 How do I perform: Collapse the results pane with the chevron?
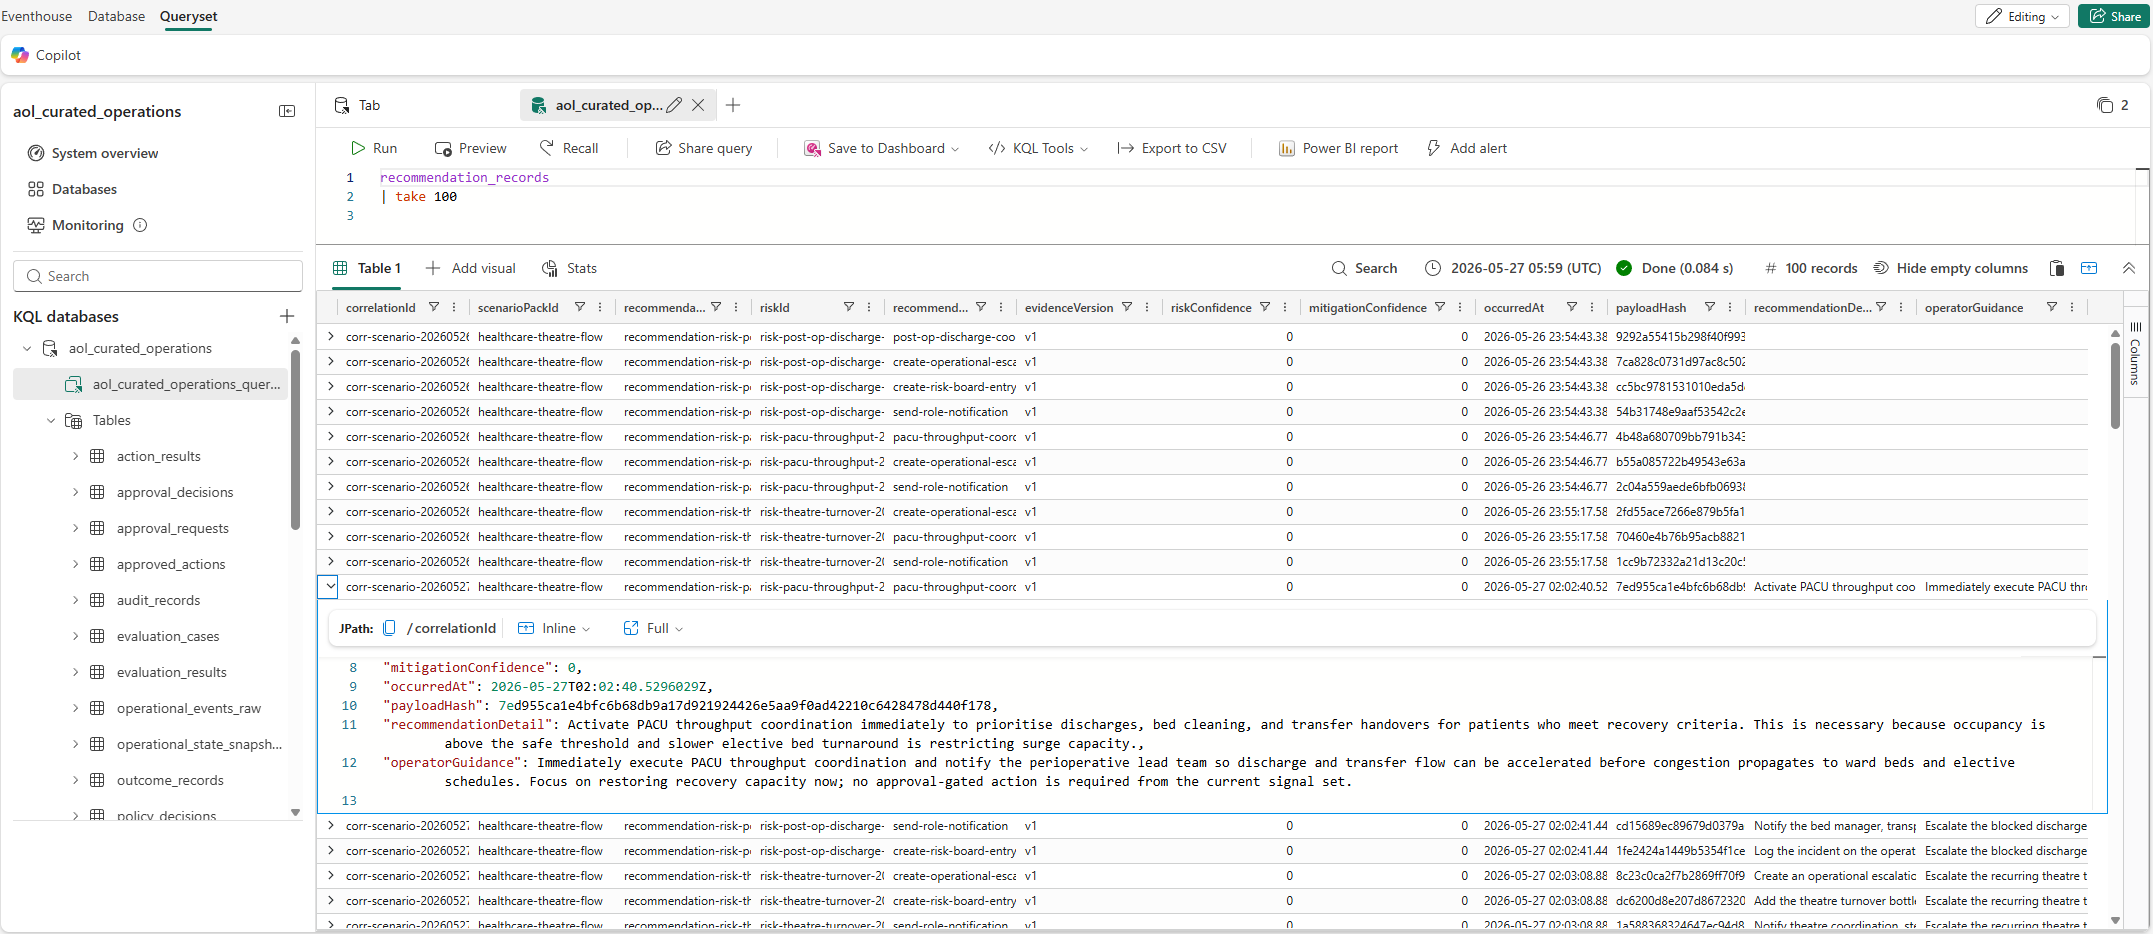coord(2129,268)
